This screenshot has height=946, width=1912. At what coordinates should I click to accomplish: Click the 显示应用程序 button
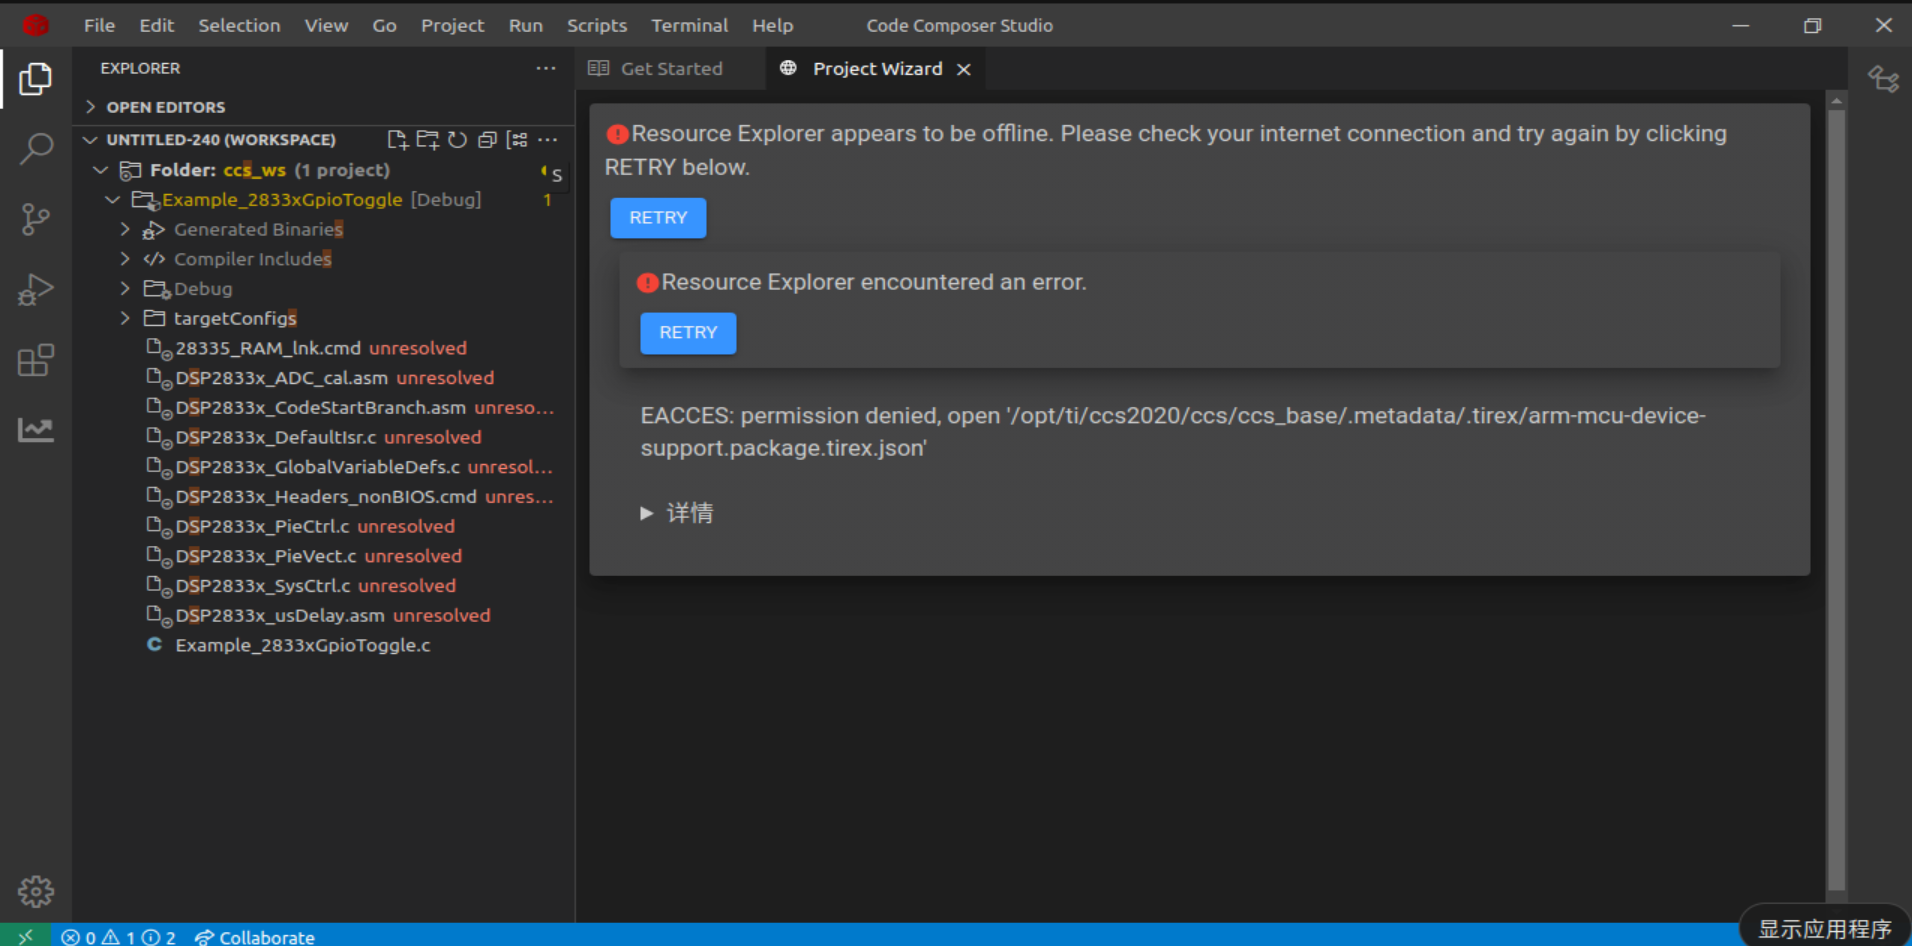1825,929
